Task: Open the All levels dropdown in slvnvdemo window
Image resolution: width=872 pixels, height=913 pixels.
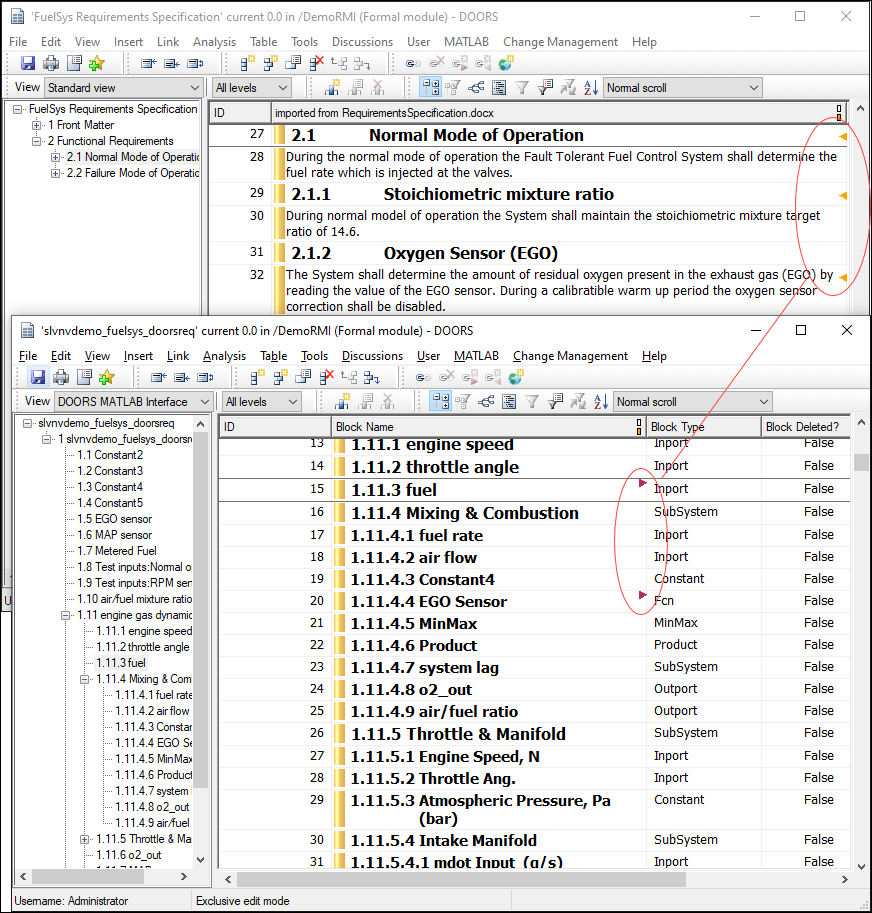Action: pyautogui.click(x=261, y=402)
